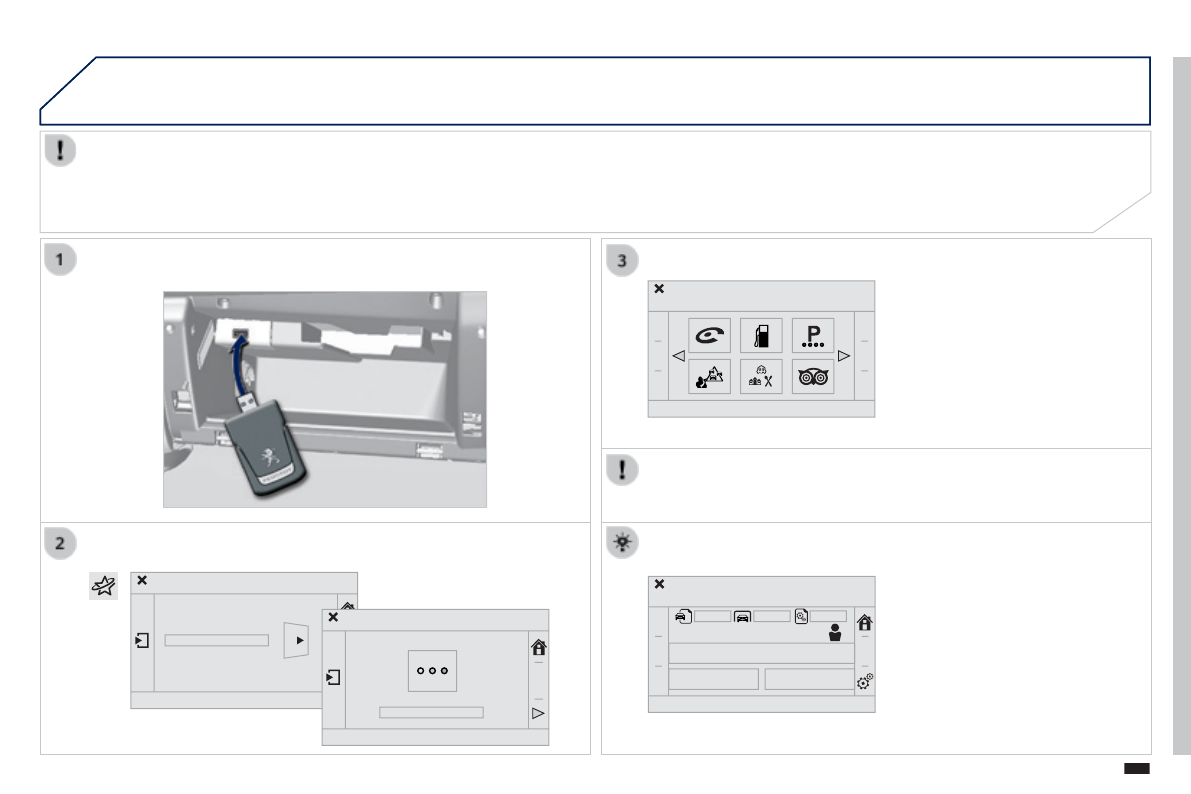
Task: Tap the outlined triangle below the home icon
Action: coord(538,714)
